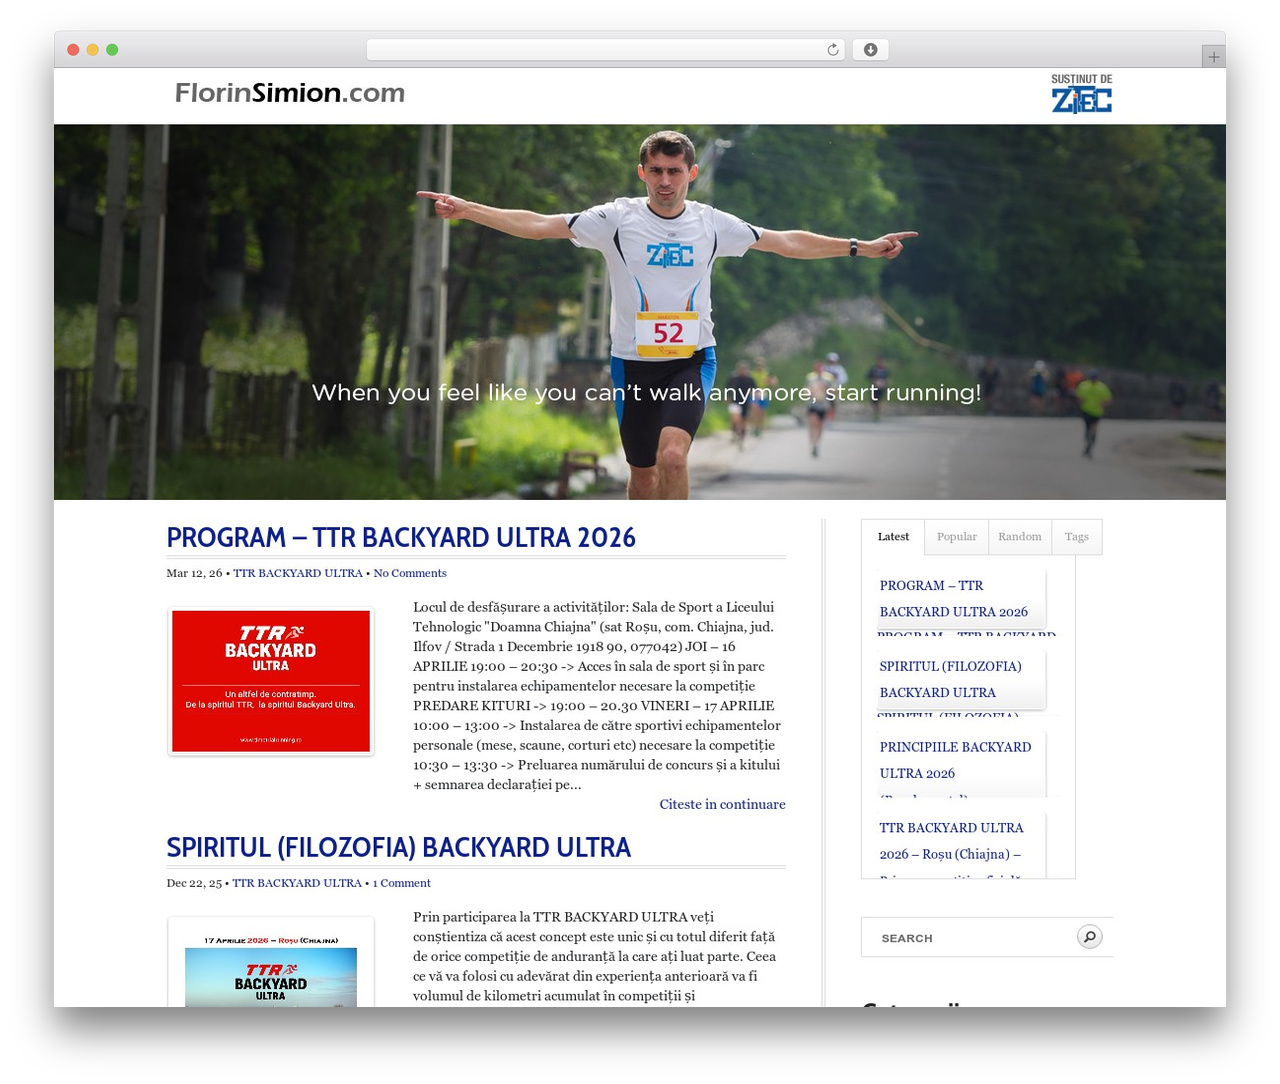Open sidebar link PROGRAM – TTR BACKYARD ULTRA 2026

click(954, 598)
